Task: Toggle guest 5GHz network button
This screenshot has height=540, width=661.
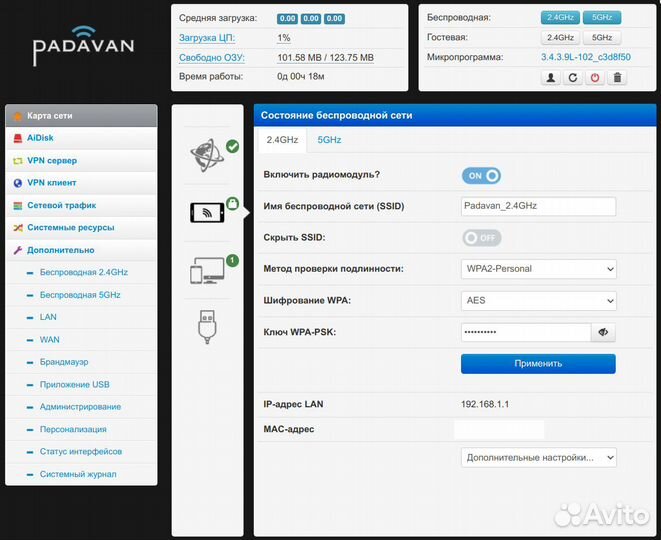Action: pyautogui.click(x=602, y=38)
